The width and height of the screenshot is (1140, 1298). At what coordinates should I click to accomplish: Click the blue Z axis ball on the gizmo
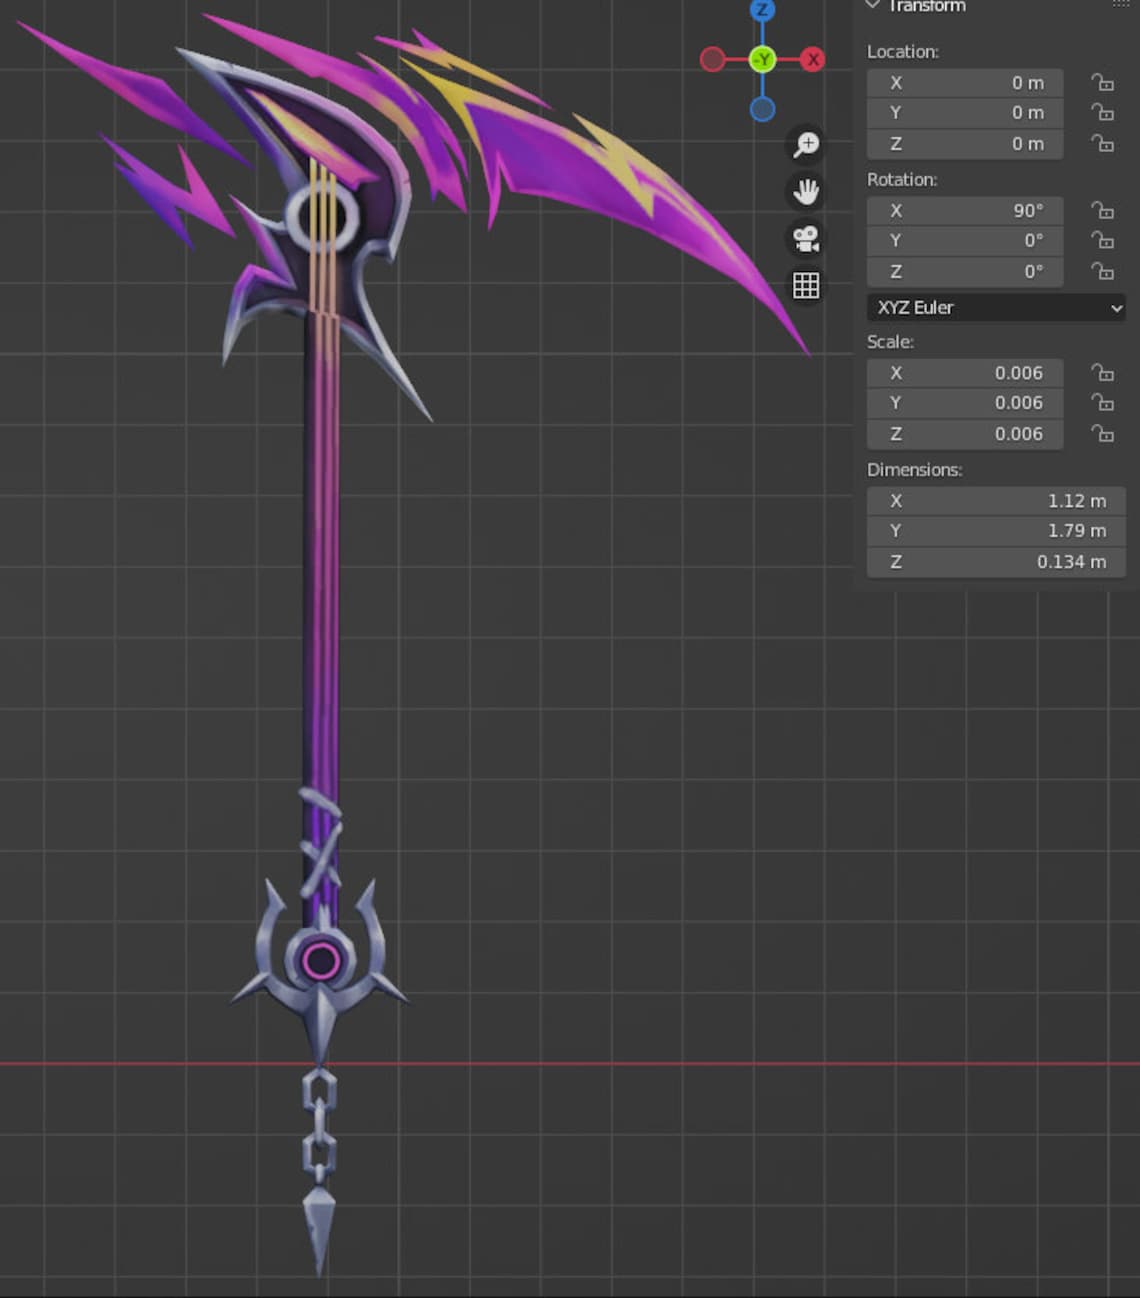pos(761,11)
